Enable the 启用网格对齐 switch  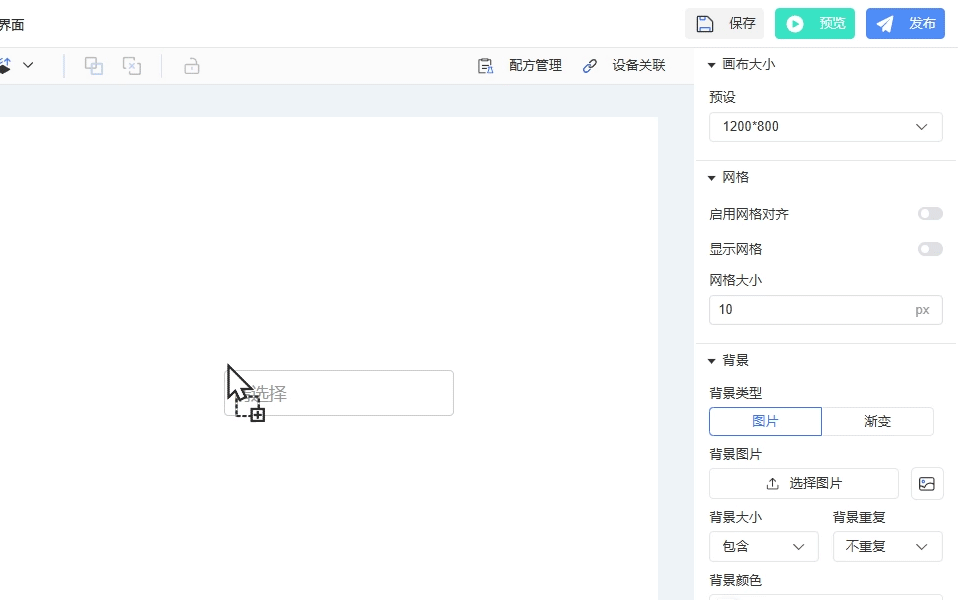(x=930, y=214)
